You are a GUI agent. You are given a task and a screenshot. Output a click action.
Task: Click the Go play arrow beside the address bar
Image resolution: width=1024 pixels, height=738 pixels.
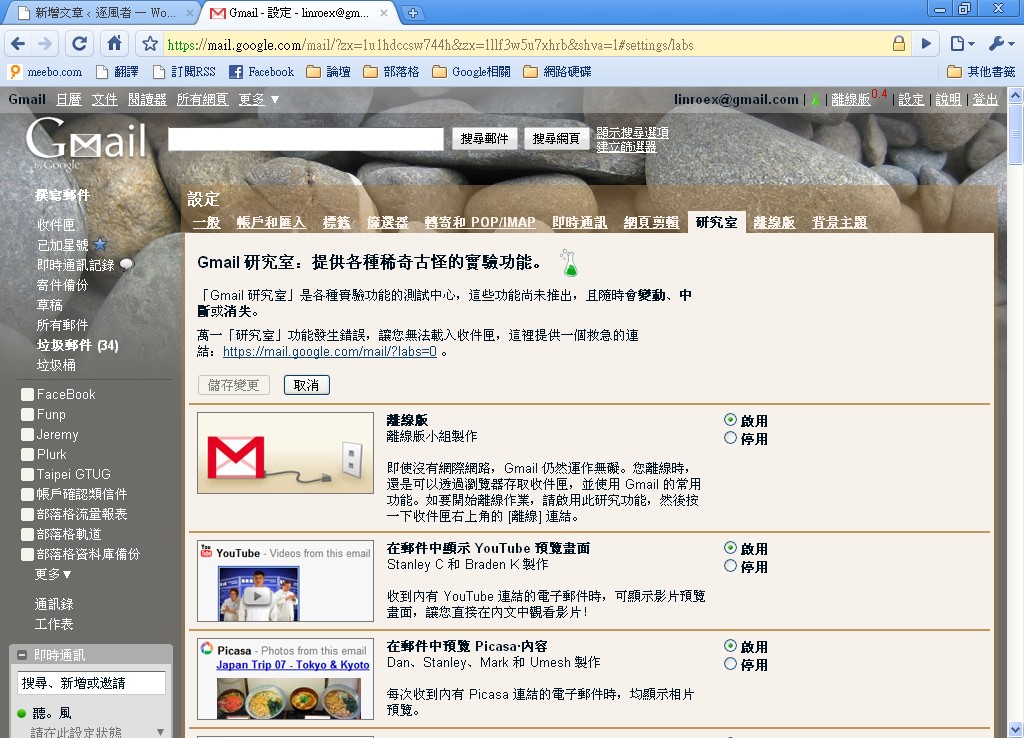click(x=926, y=44)
